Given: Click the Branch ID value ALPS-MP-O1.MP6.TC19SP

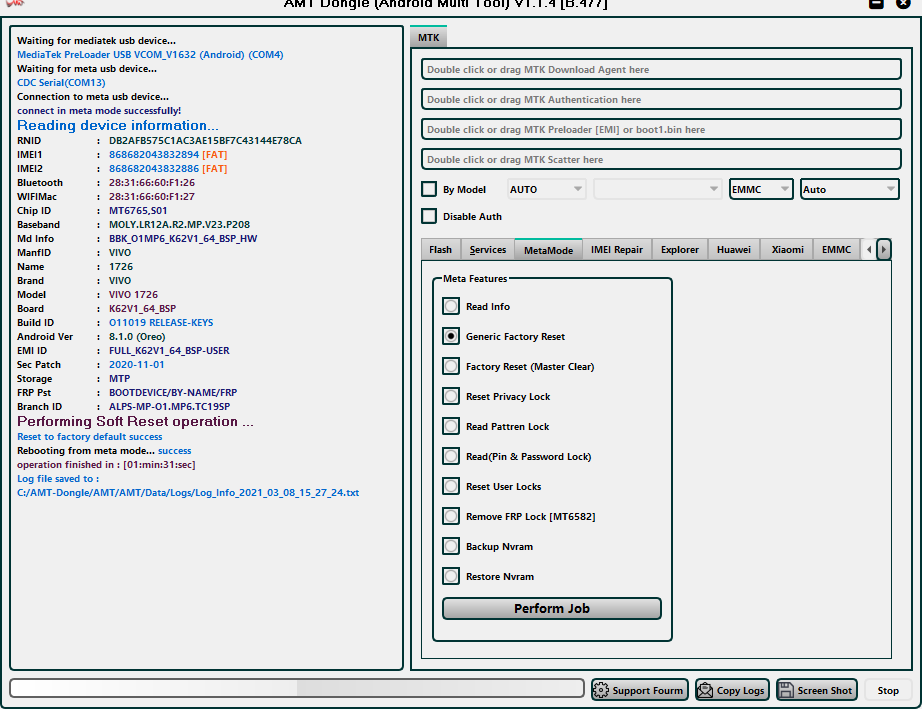Looking at the screenshot, I should [x=169, y=407].
